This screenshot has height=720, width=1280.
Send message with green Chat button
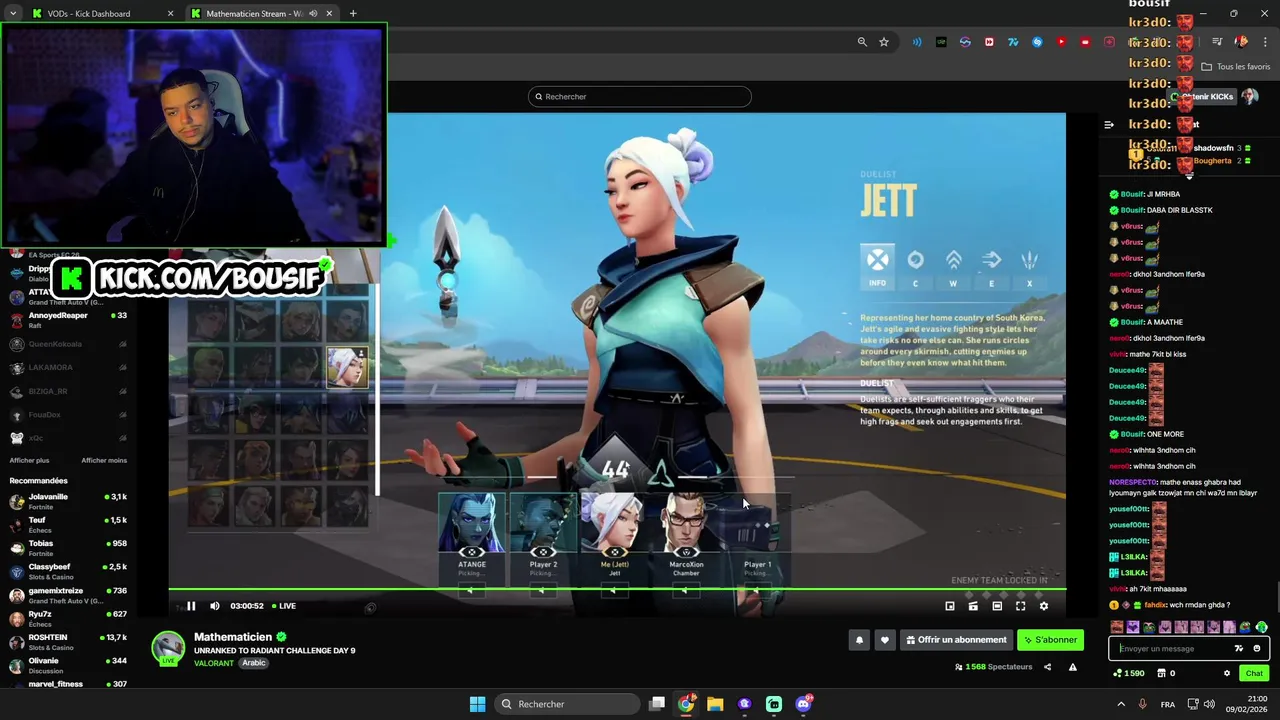1254,673
